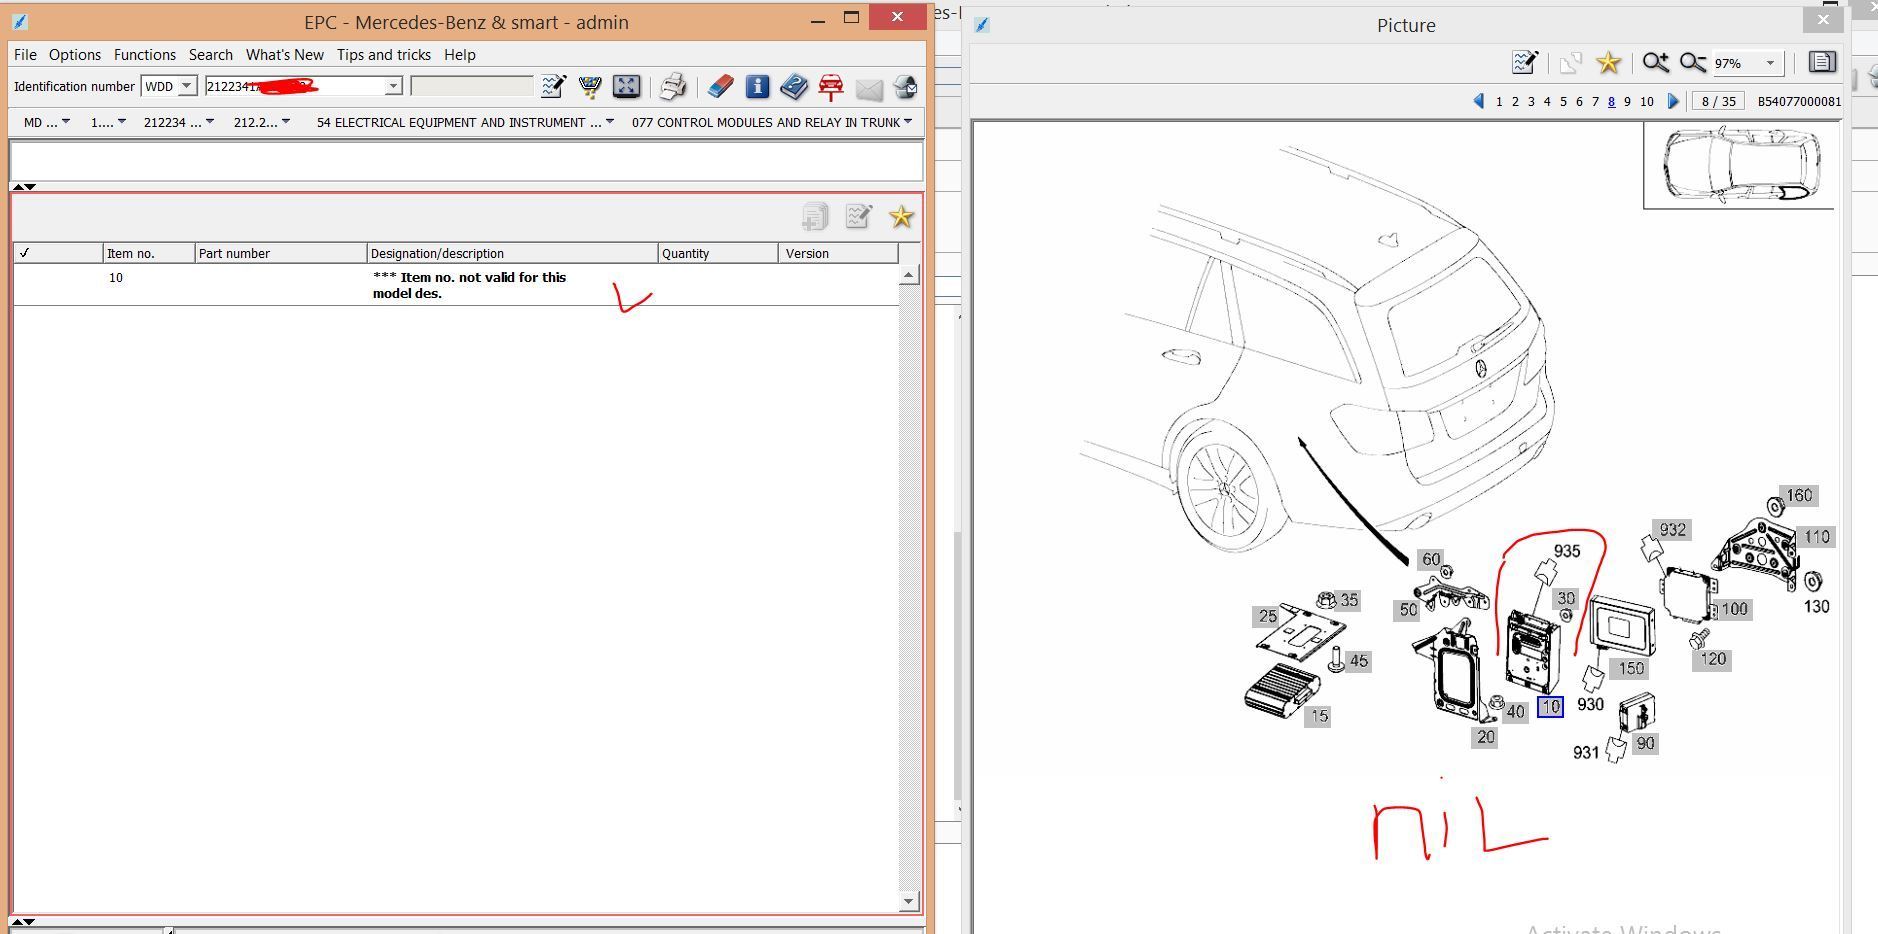Screen dimensions: 1878x934
Task: Click the printer icon in main toolbar
Action: (x=672, y=87)
